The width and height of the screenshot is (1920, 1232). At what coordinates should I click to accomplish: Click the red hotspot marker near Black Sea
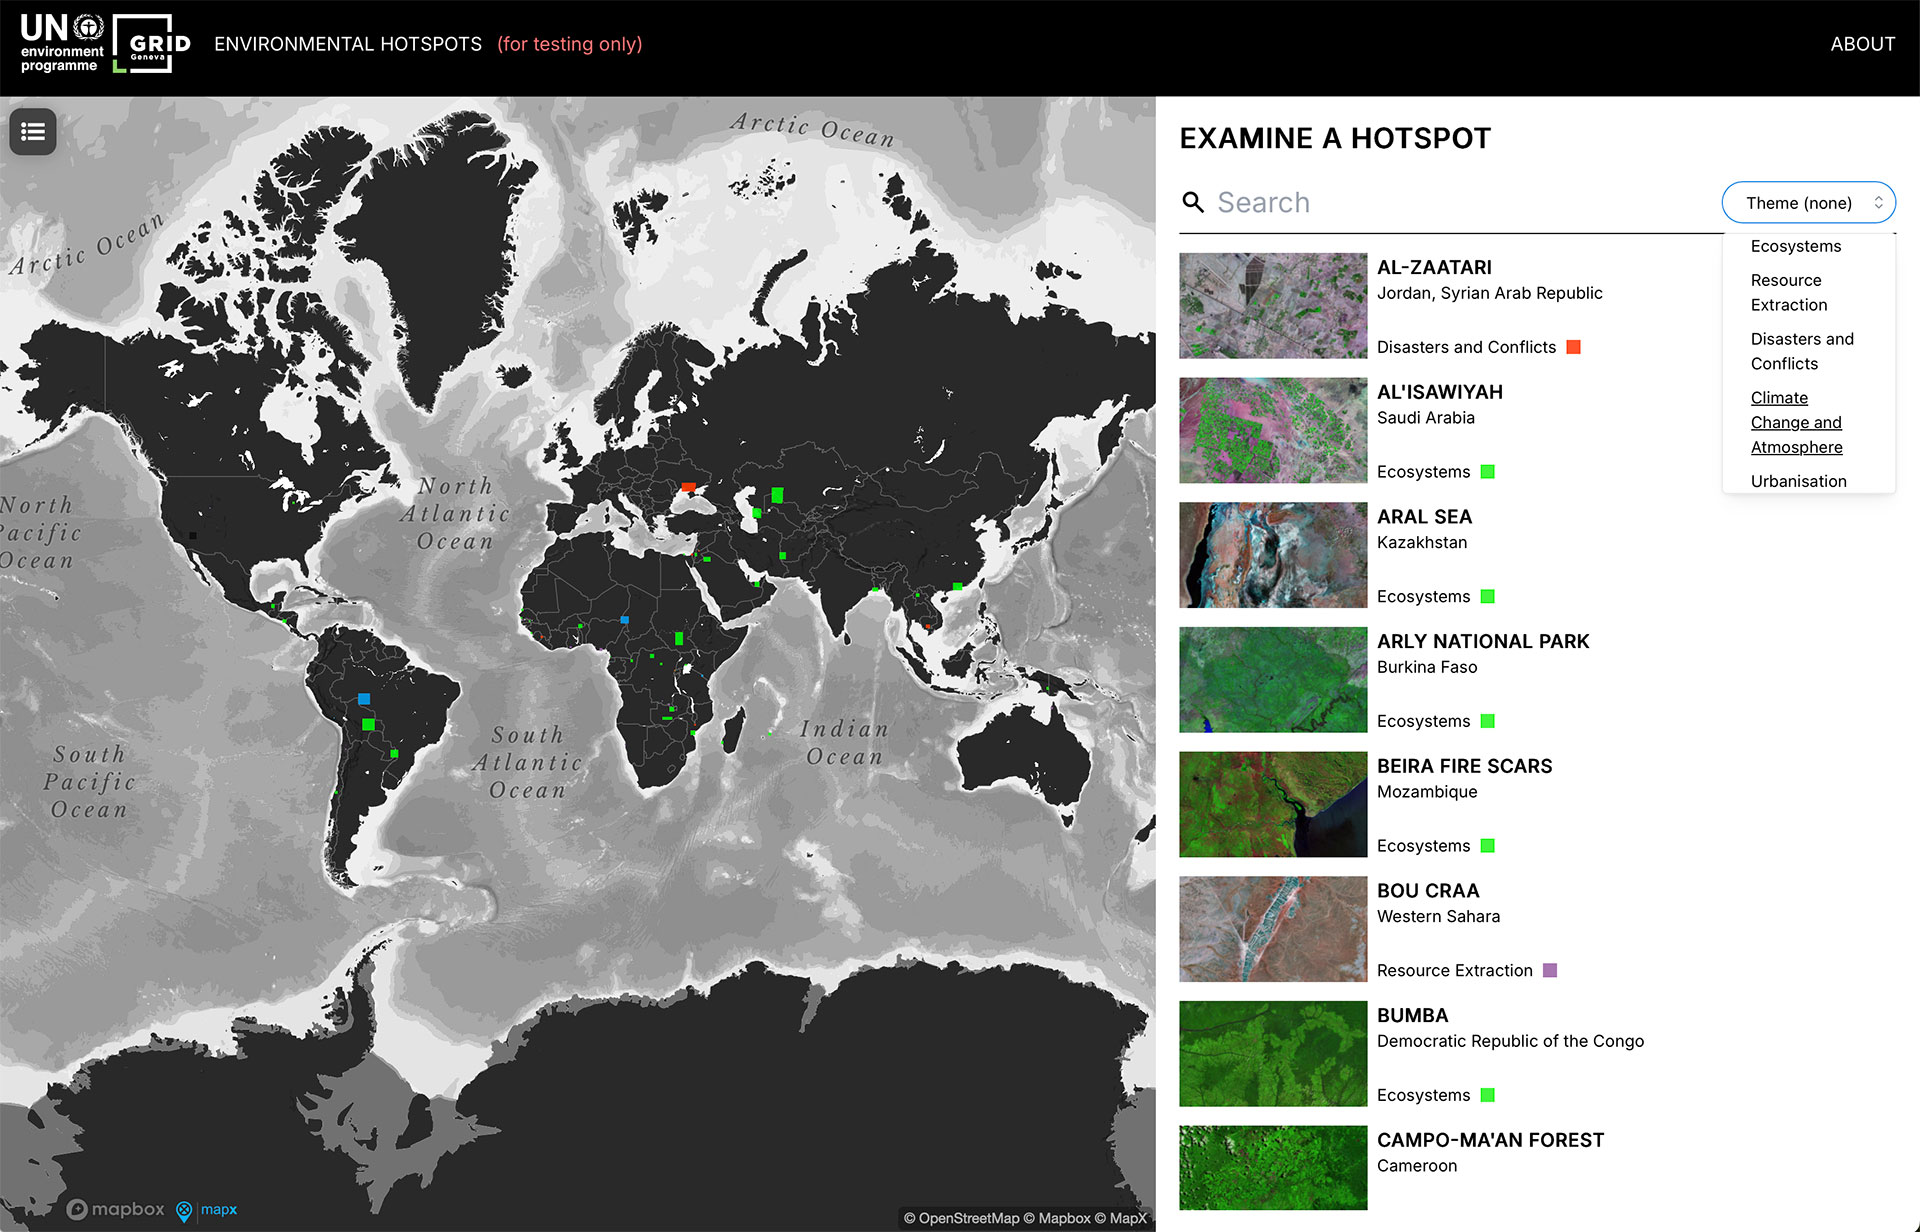click(x=688, y=487)
